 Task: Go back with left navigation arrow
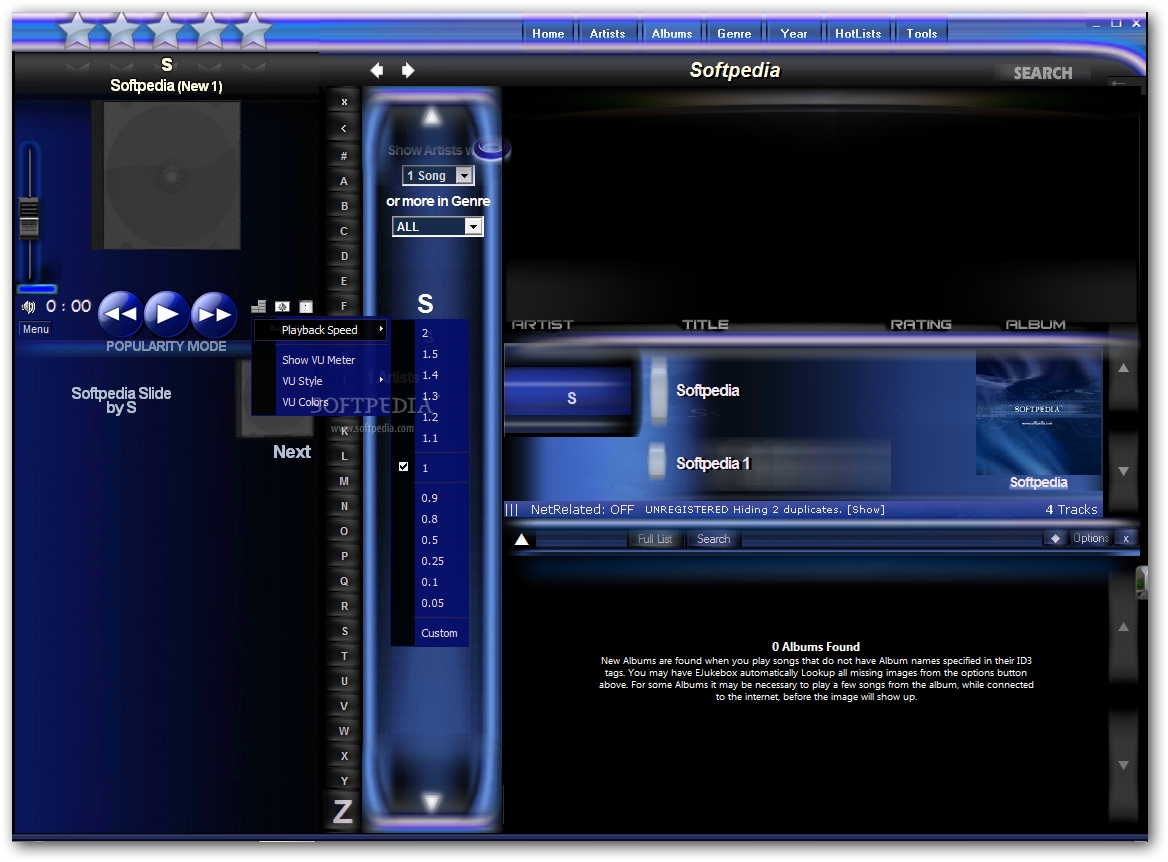click(x=377, y=70)
